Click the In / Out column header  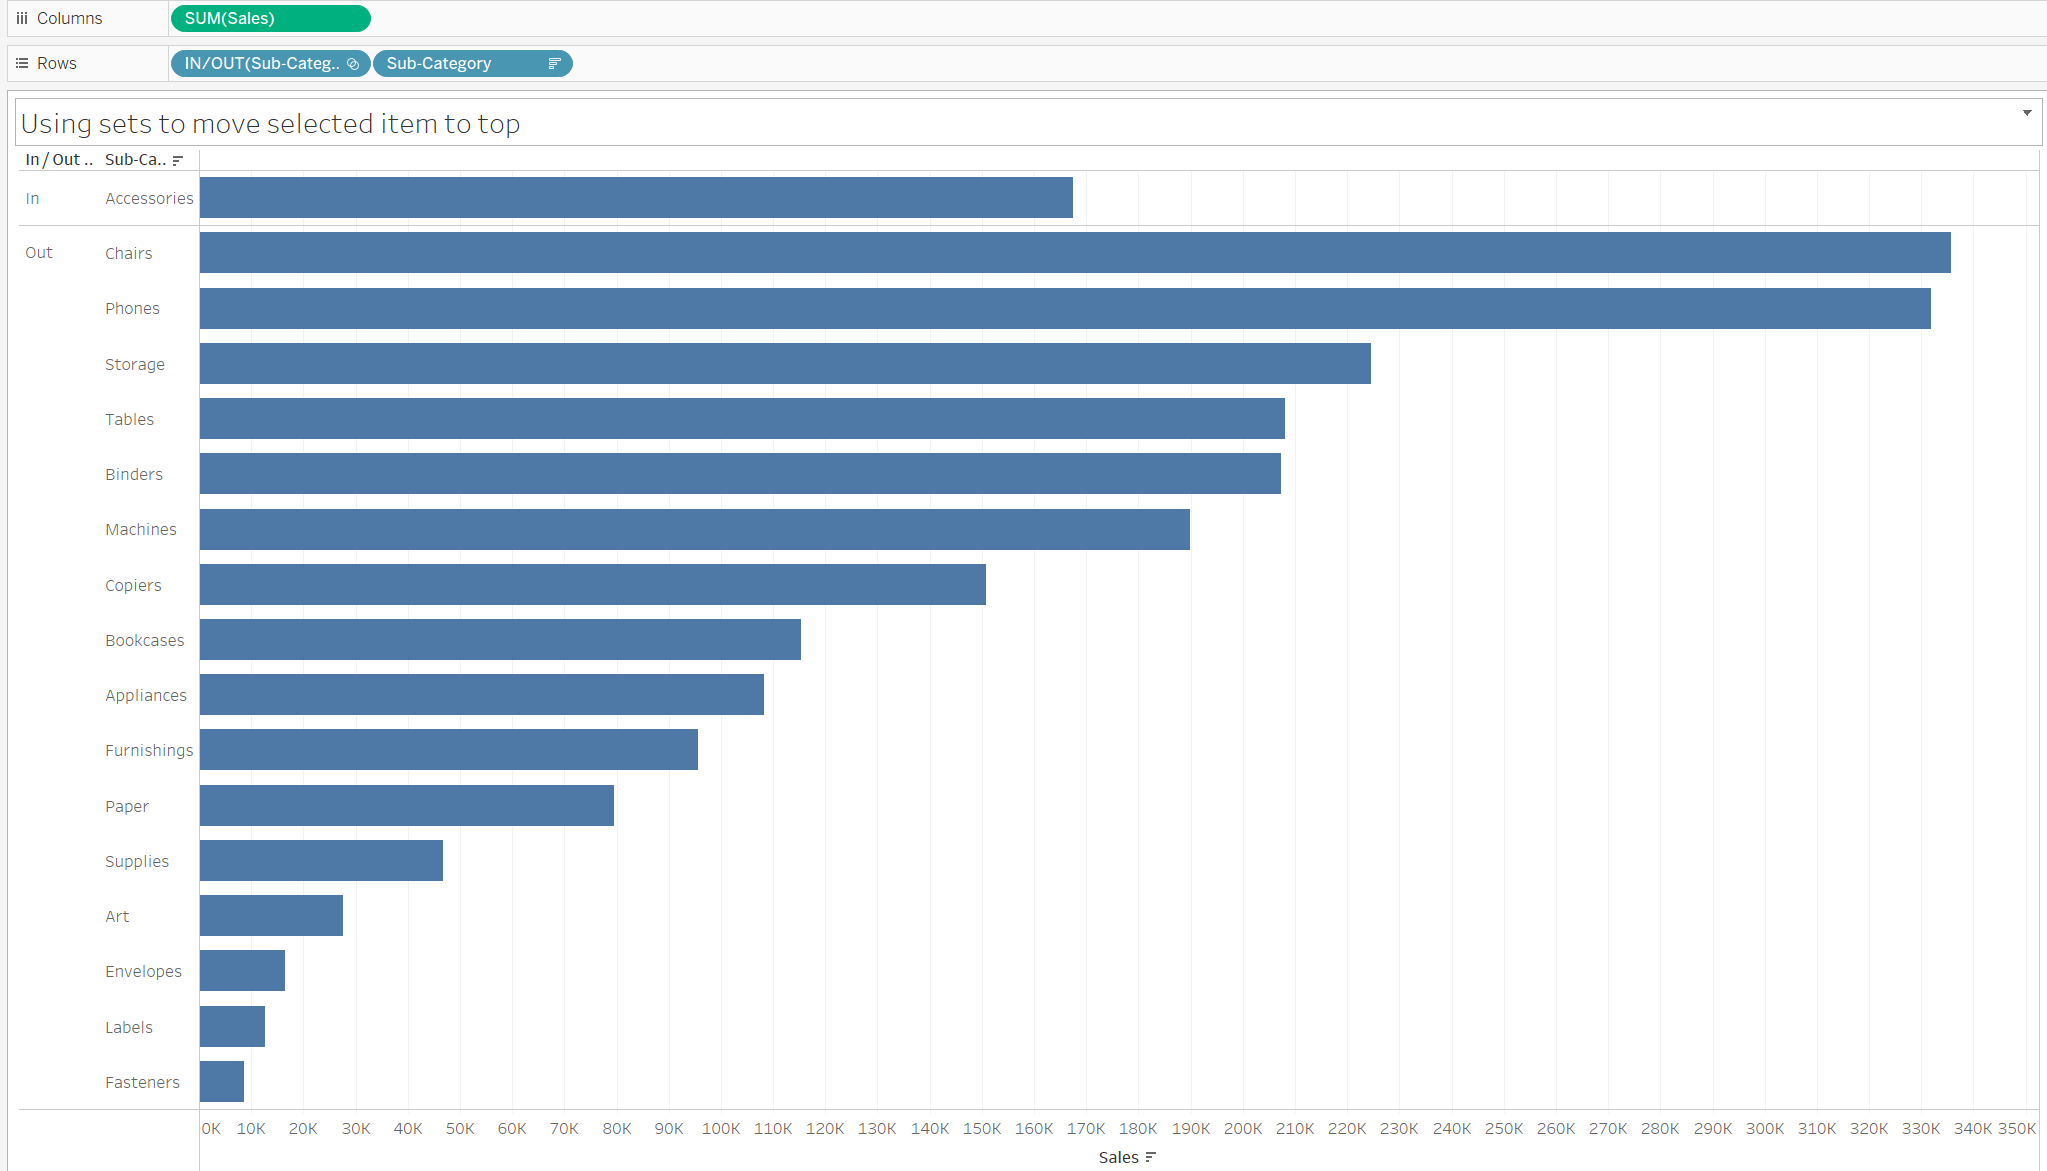coord(58,160)
